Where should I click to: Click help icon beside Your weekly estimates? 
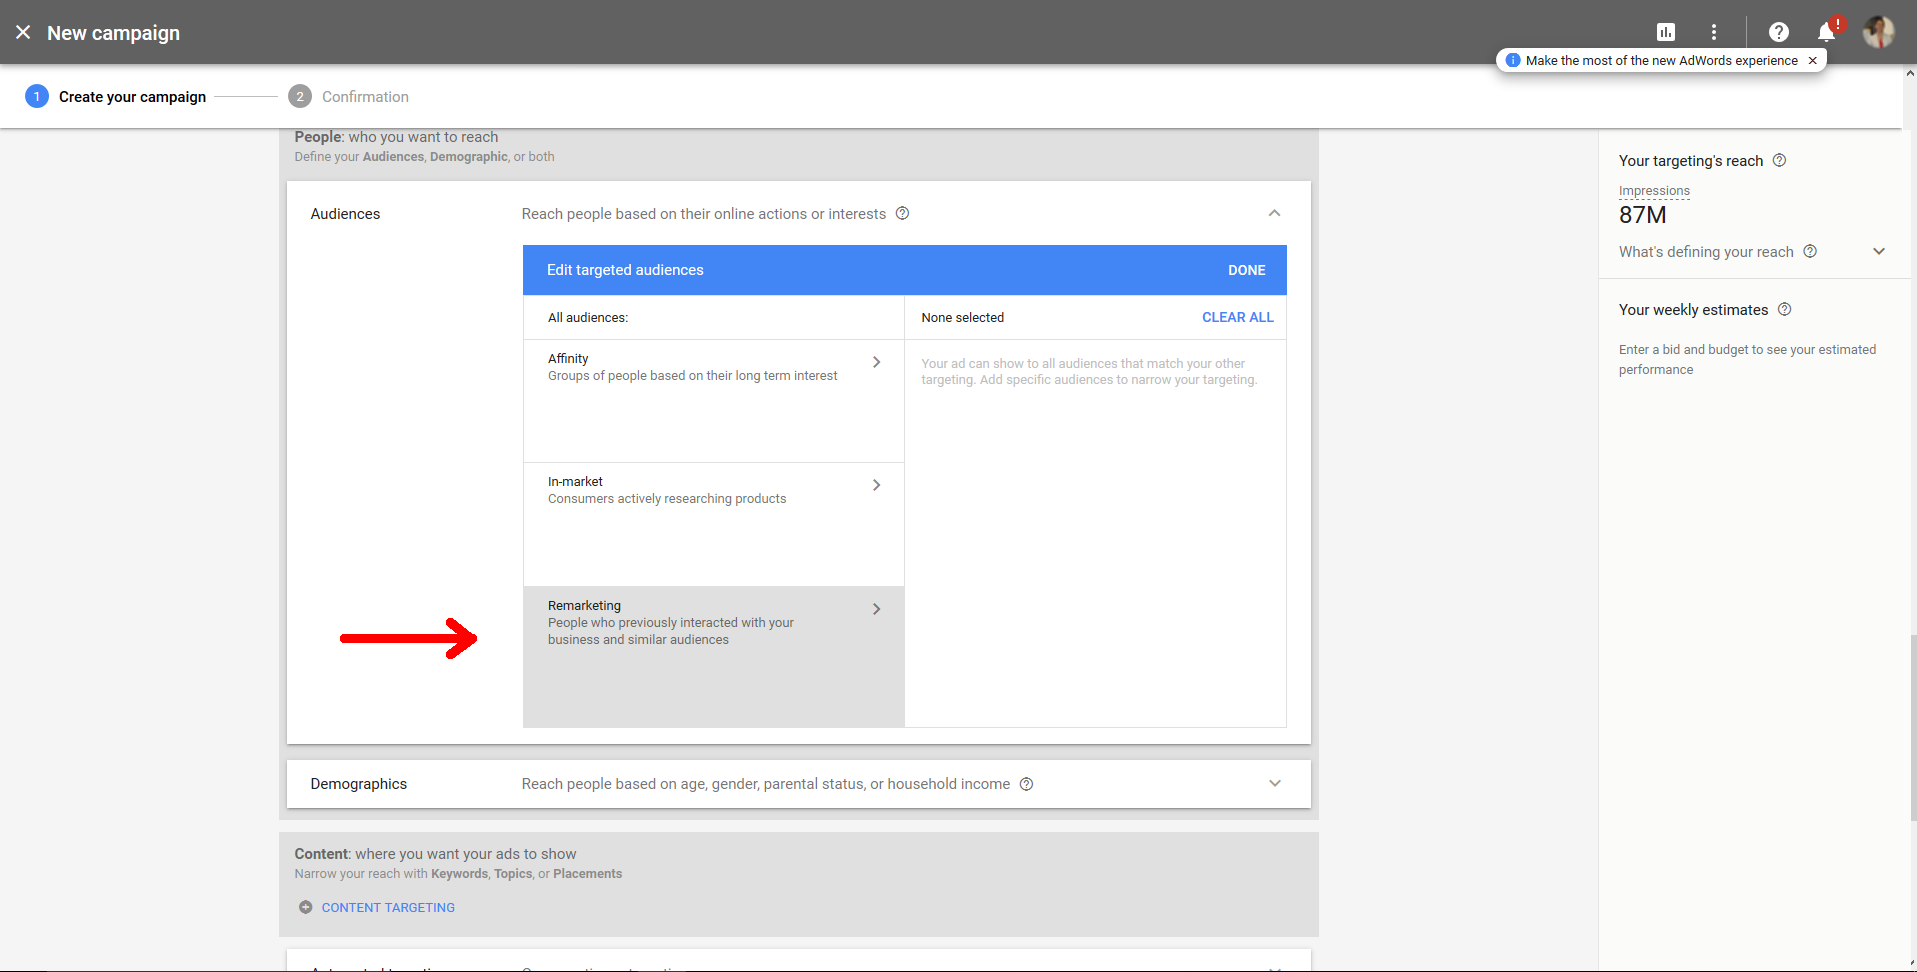pos(1786,310)
